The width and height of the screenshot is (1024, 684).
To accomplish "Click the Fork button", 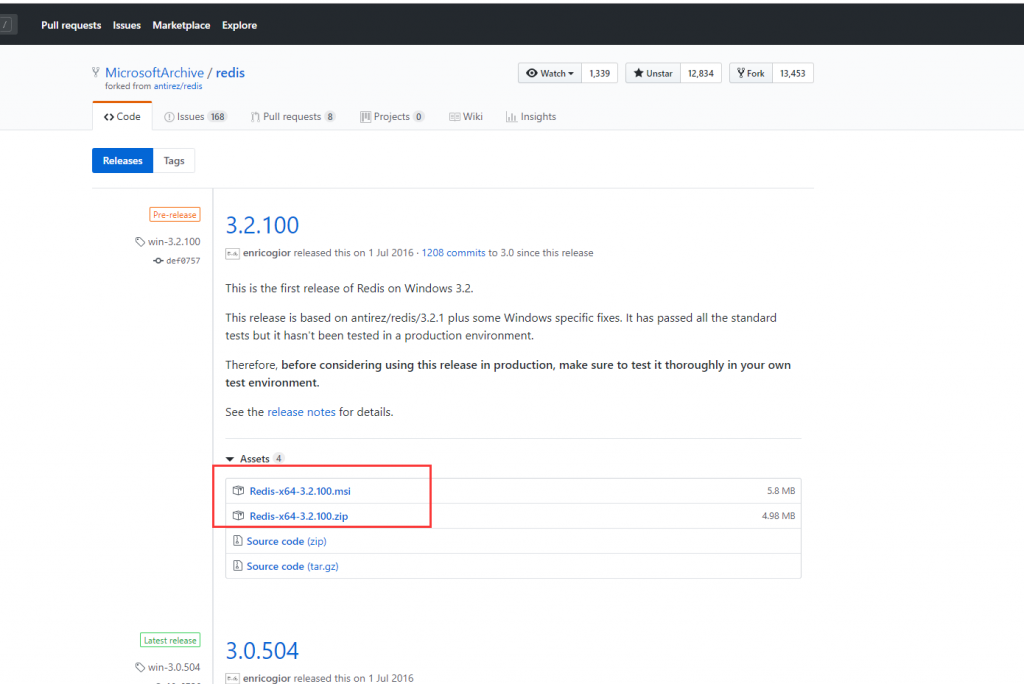I will 751,73.
